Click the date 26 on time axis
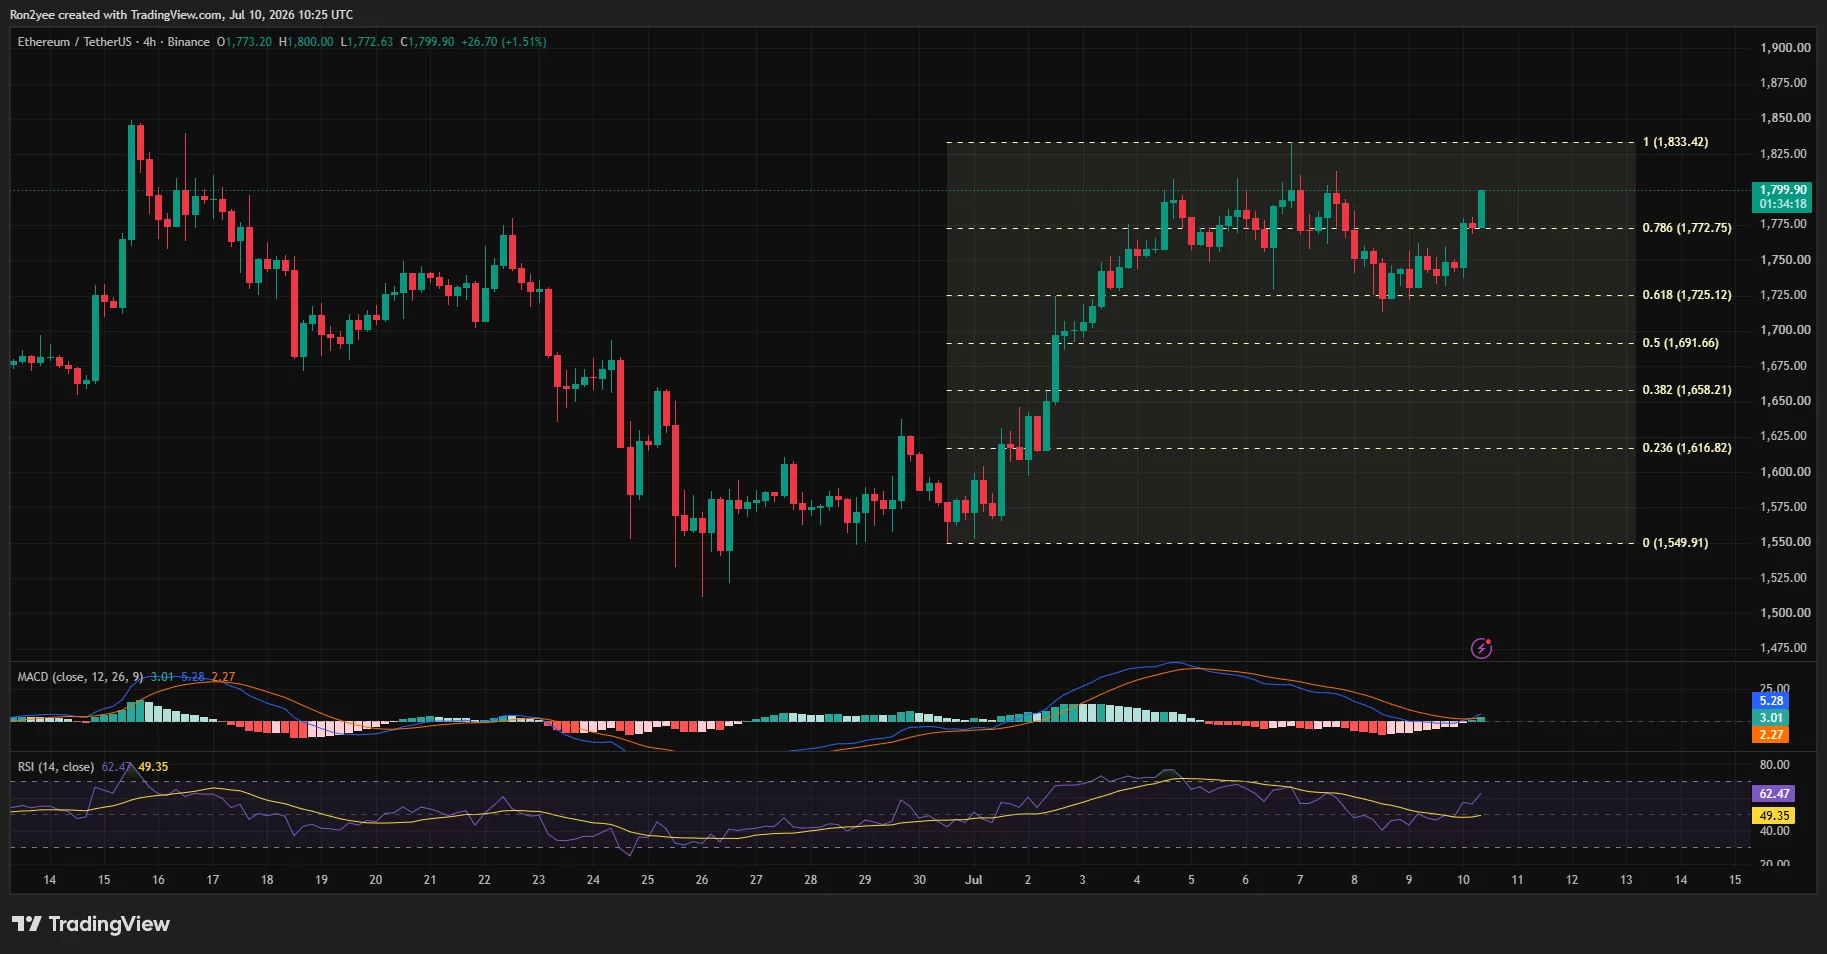The image size is (1827, 954). point(702,880)
